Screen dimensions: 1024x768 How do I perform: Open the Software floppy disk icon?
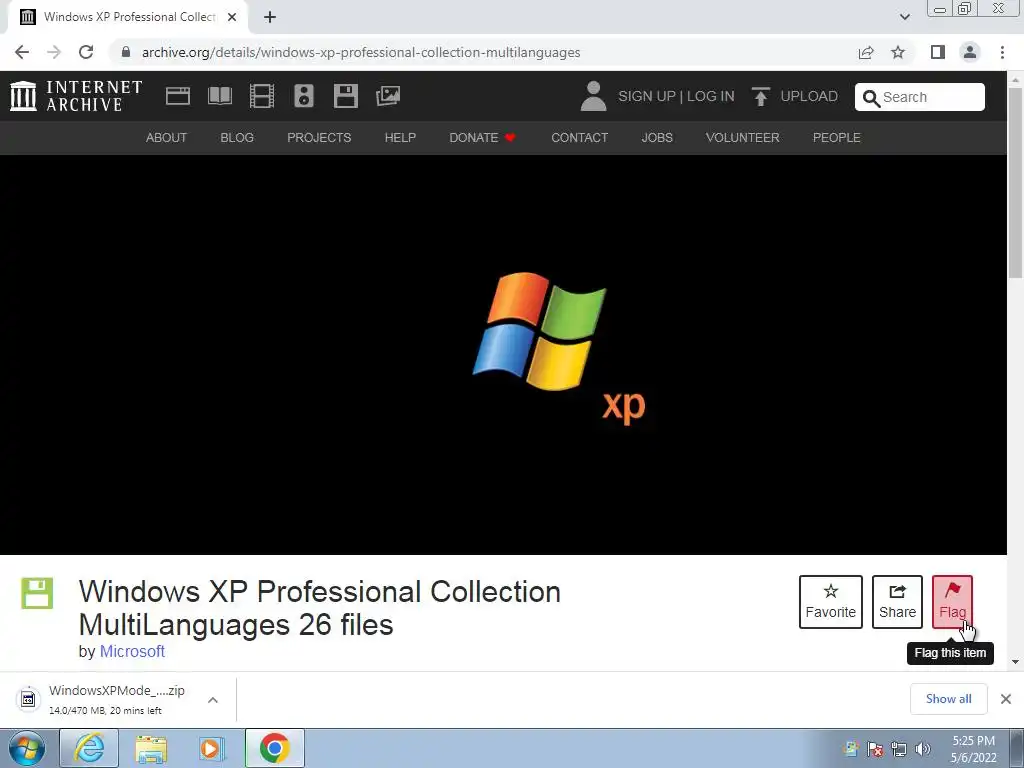(345, 96)
